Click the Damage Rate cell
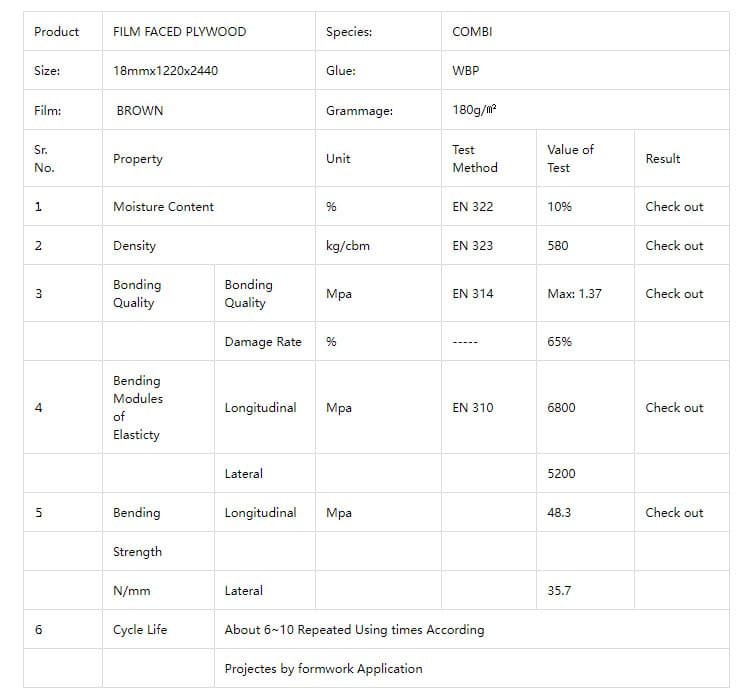The image size is (750, 700). click(263, 342)
